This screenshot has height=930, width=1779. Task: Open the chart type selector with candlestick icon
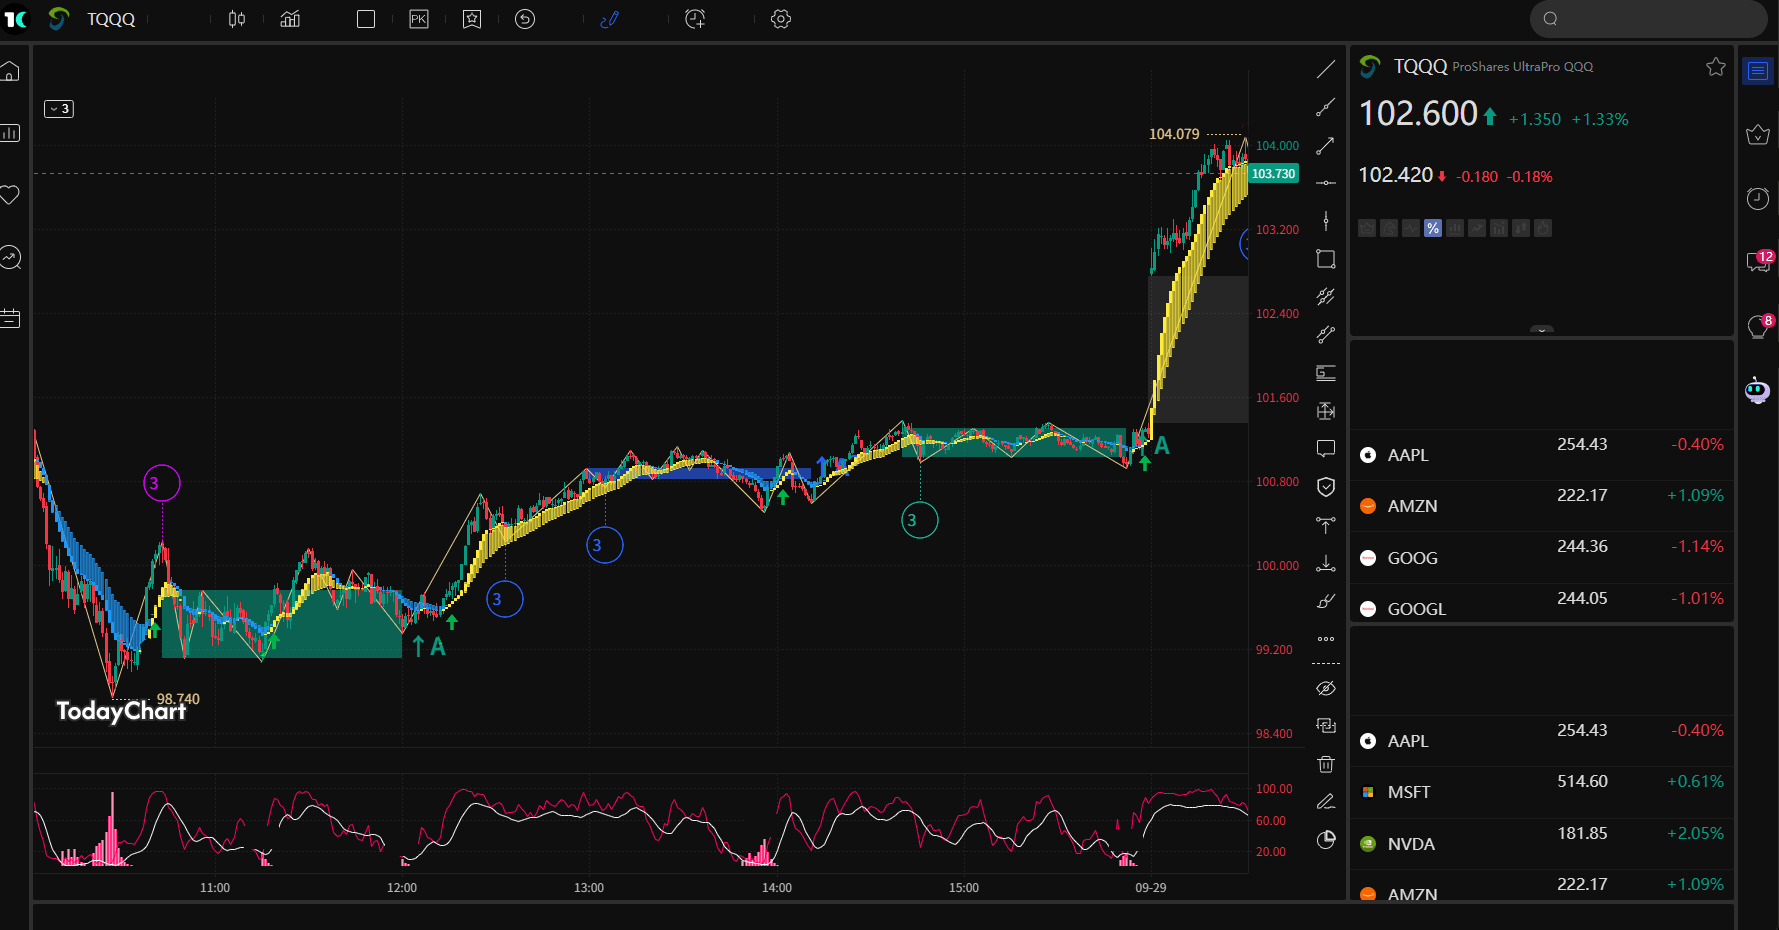[237, 18]
